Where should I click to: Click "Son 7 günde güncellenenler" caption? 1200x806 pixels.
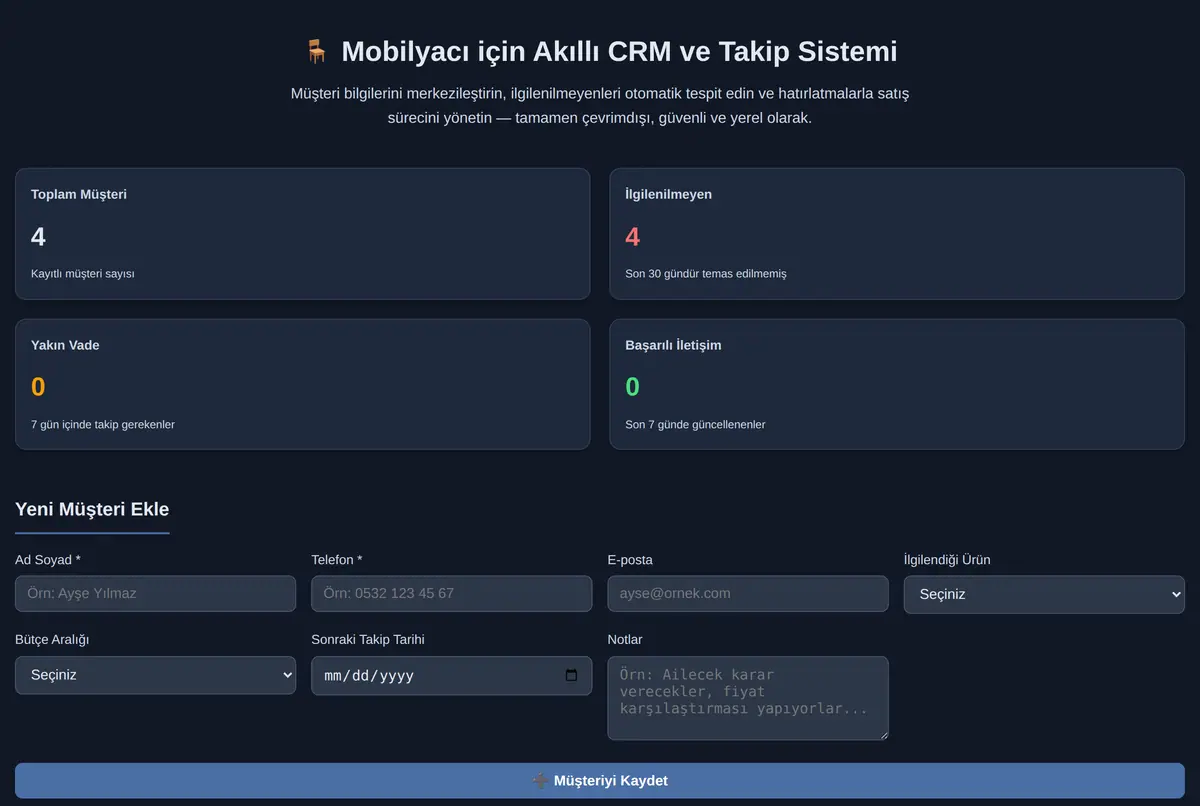tap(695, 424)
